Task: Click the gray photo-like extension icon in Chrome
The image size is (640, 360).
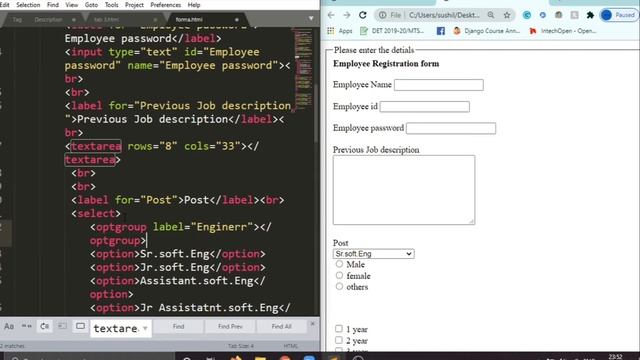Action: click(x=558, y=15)
